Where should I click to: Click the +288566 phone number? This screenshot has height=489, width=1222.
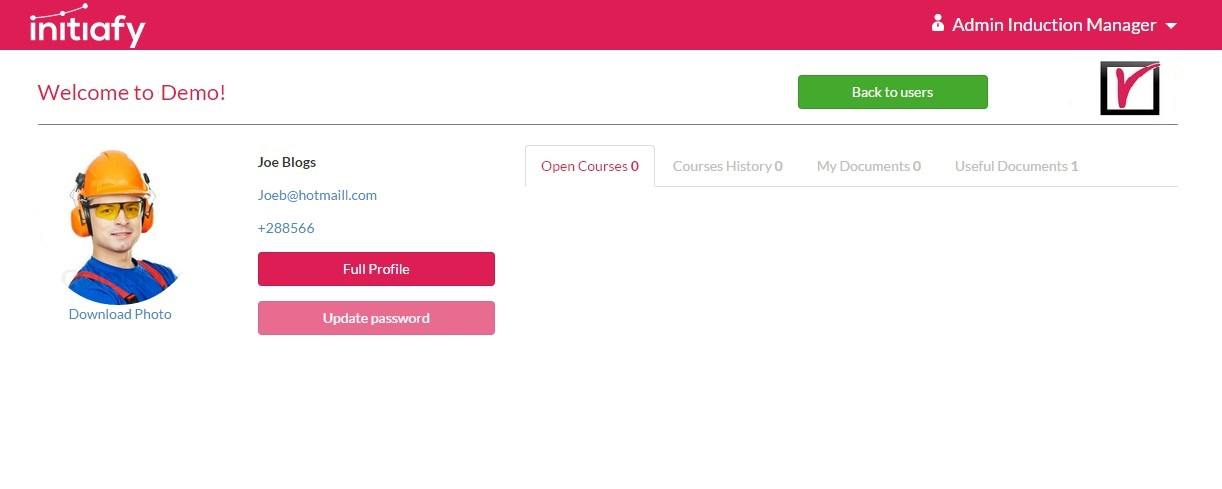click(x=286, y=228)
